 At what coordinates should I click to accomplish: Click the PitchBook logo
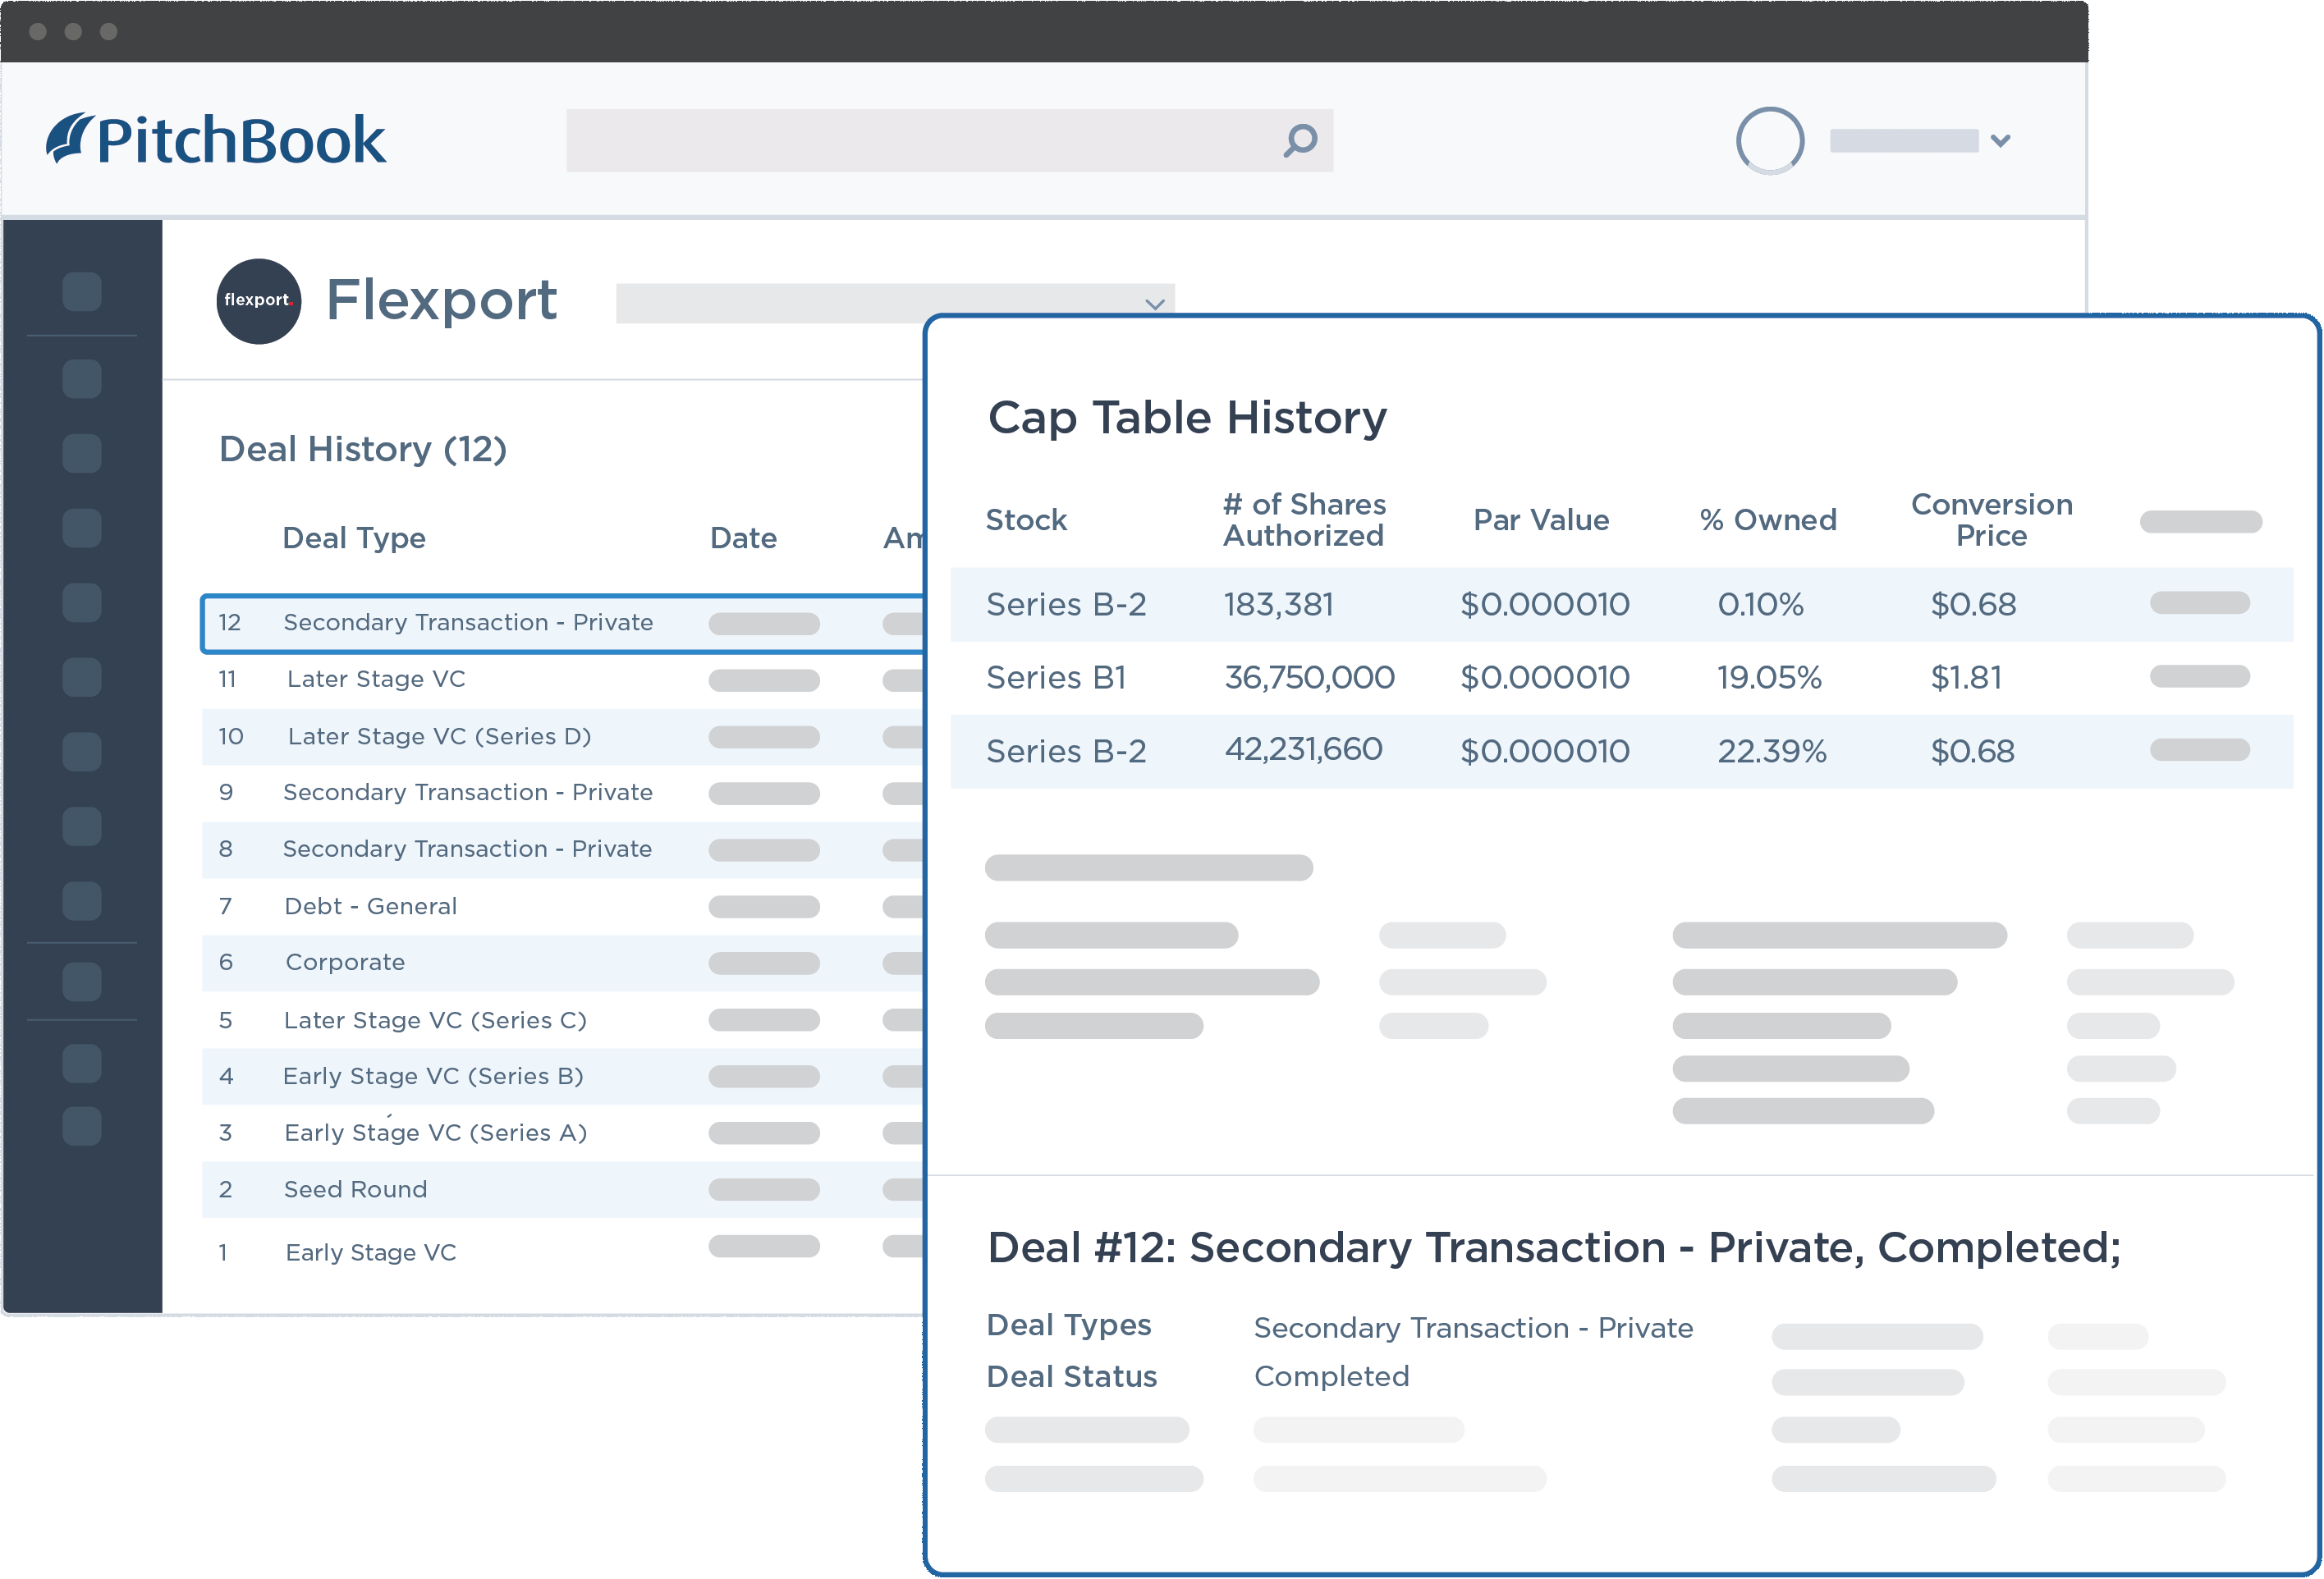coord(215,139)
